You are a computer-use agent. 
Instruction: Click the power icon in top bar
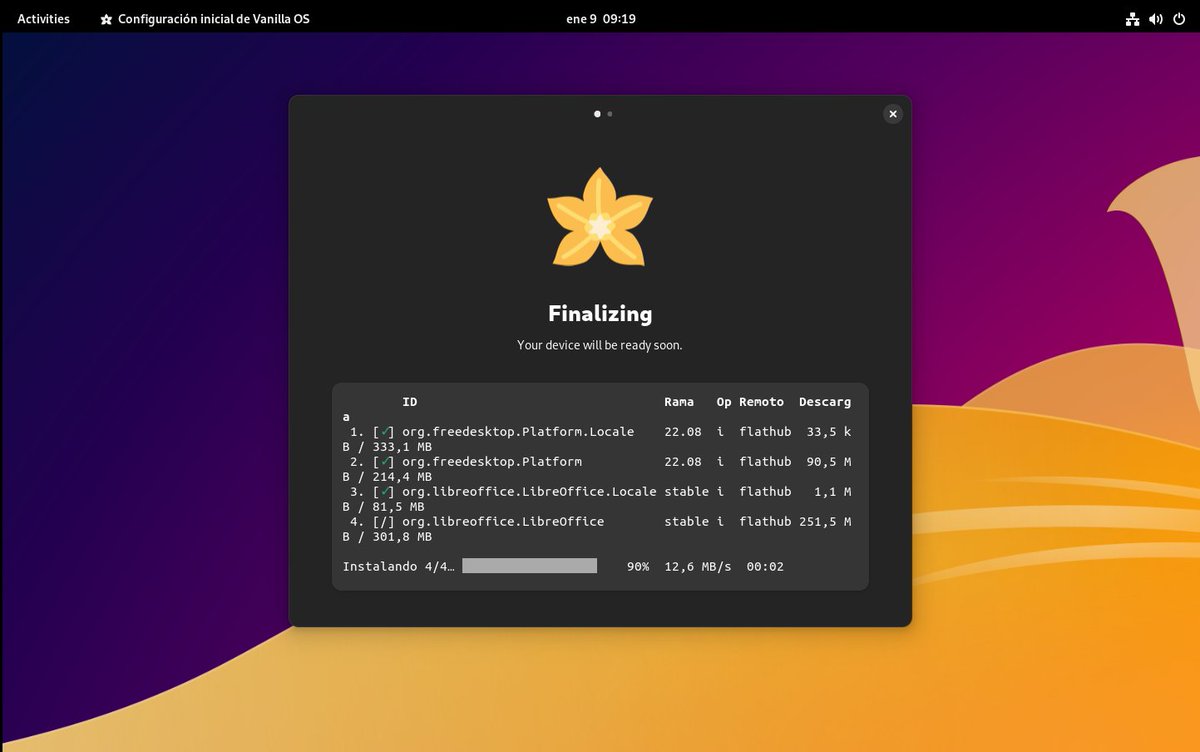click(1178, 18)
